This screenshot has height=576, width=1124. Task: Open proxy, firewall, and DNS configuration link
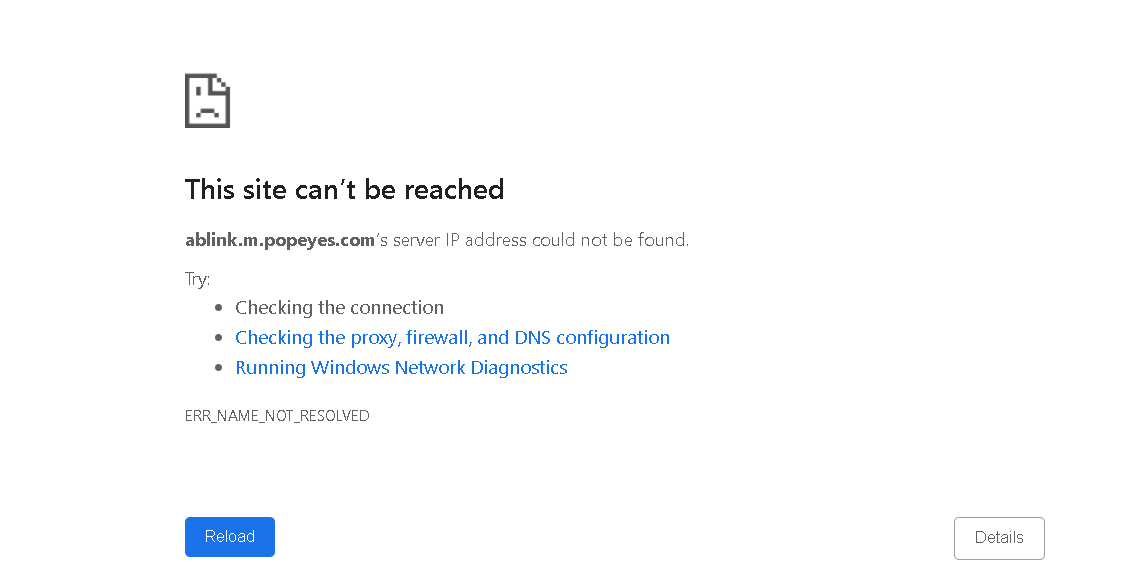tap(452, 338)
